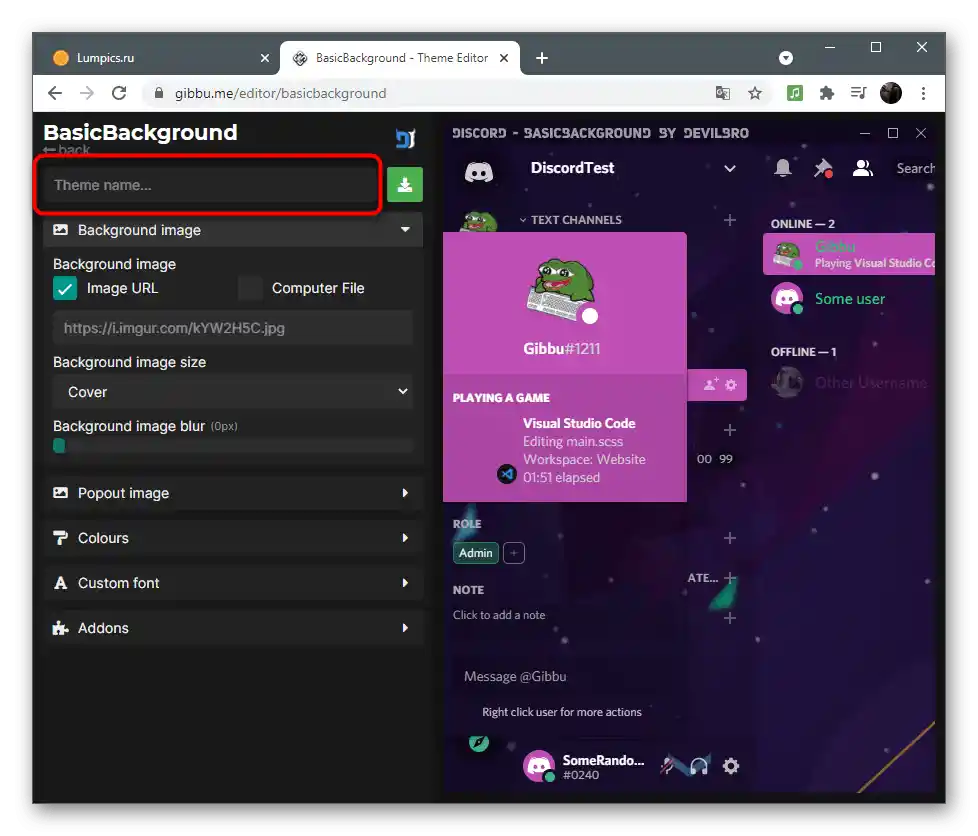Go back in browser history

coord(55,94)
